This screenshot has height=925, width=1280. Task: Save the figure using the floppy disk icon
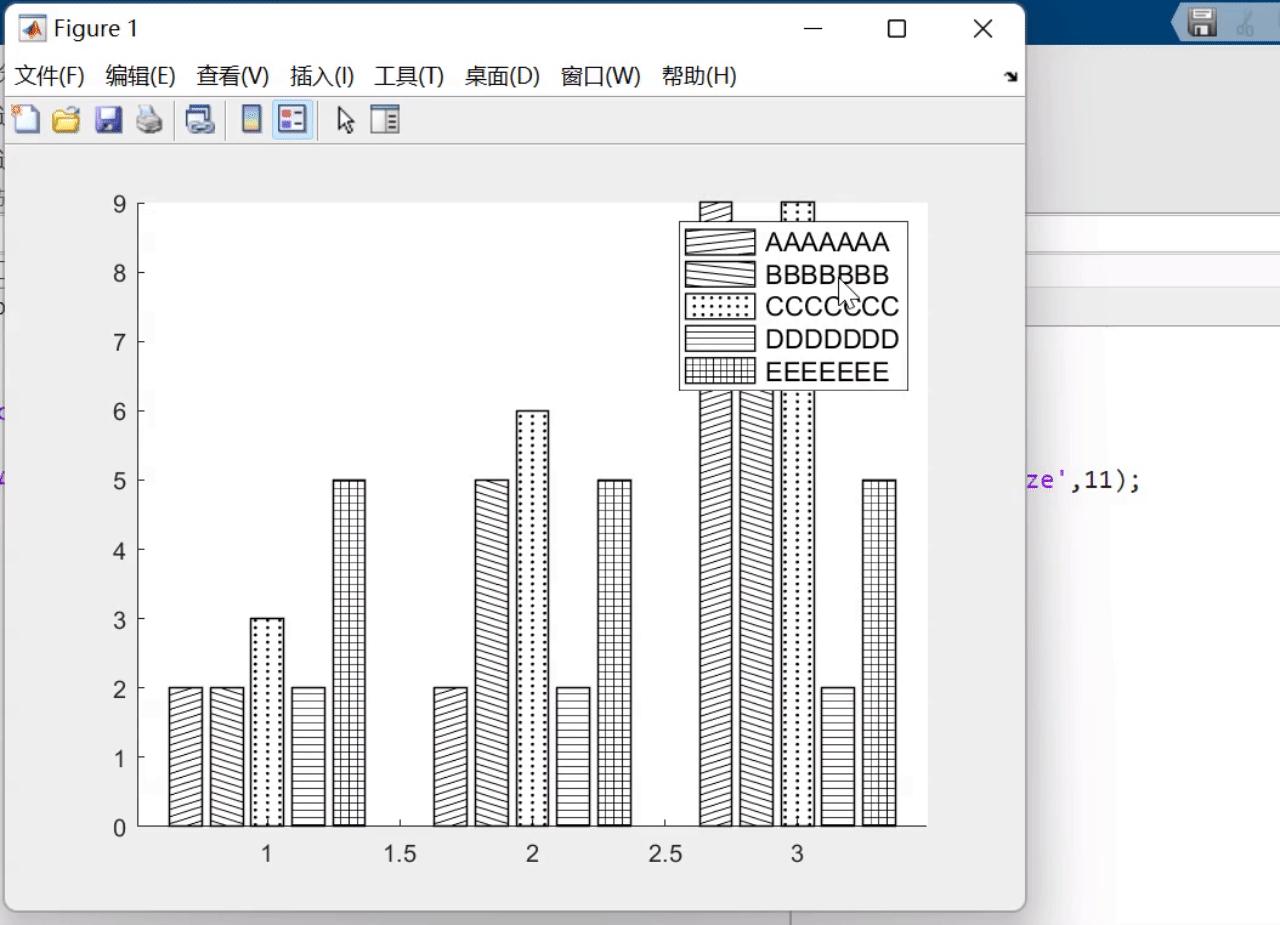(x=109, y=119)
